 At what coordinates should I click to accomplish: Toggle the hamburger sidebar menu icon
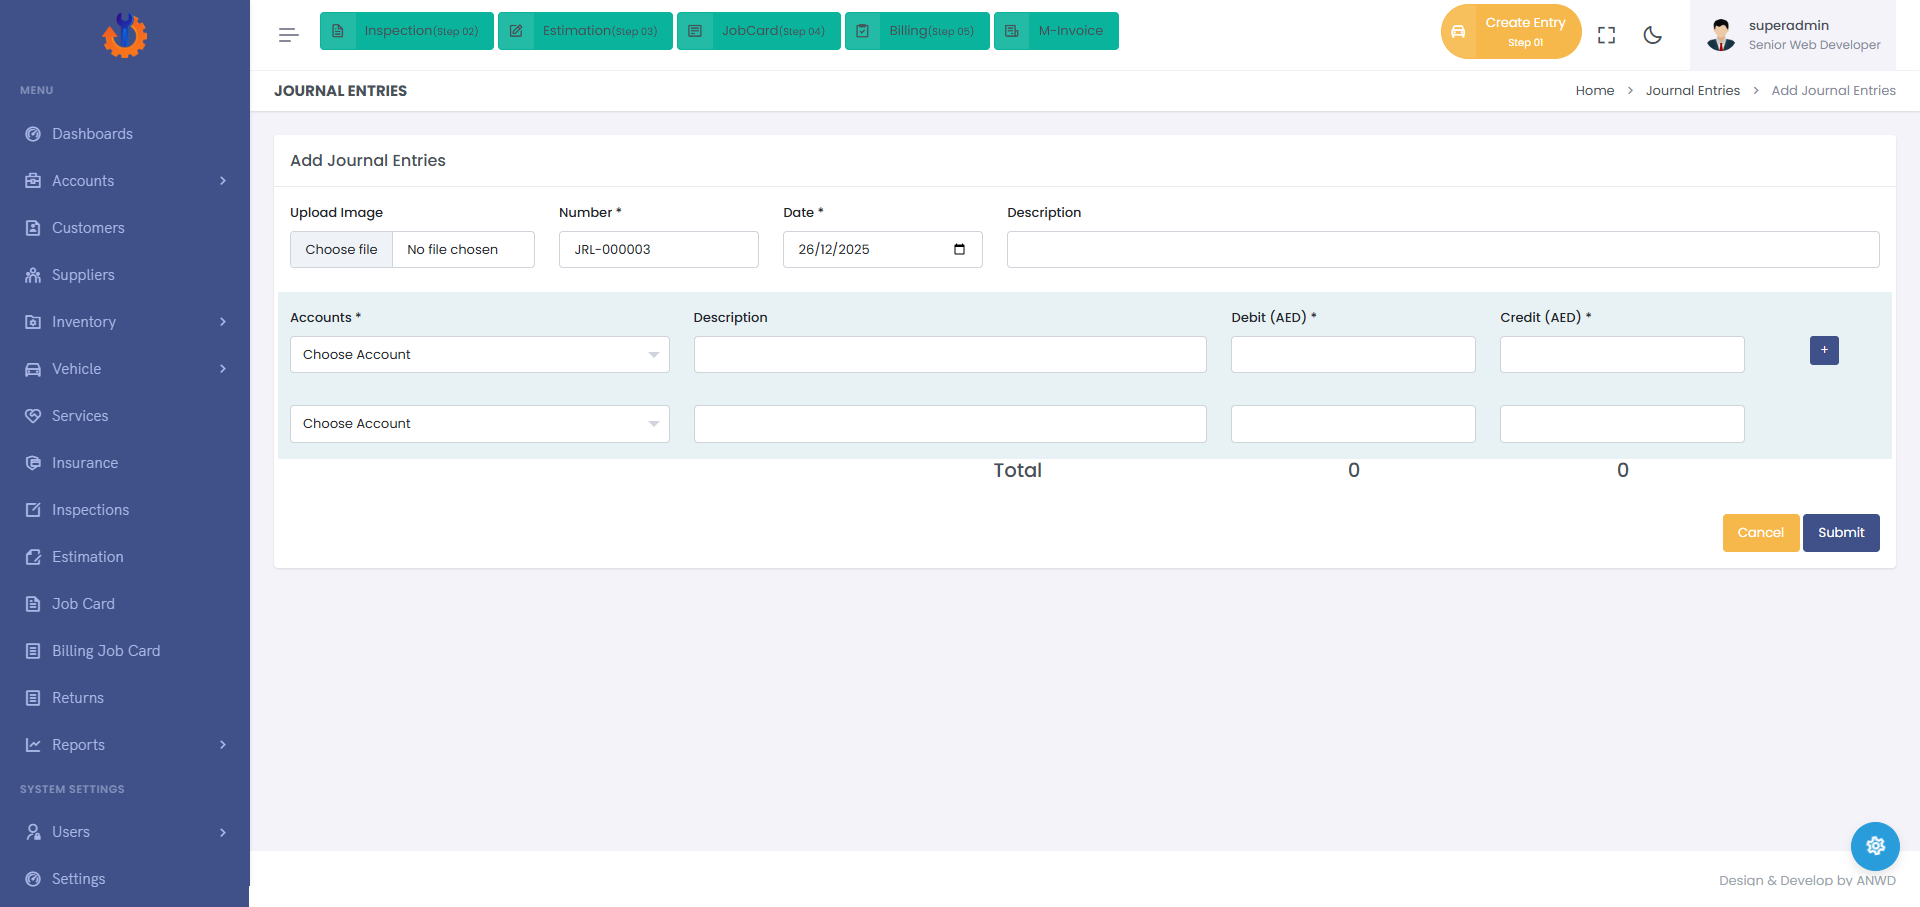(x=289, y=35)
